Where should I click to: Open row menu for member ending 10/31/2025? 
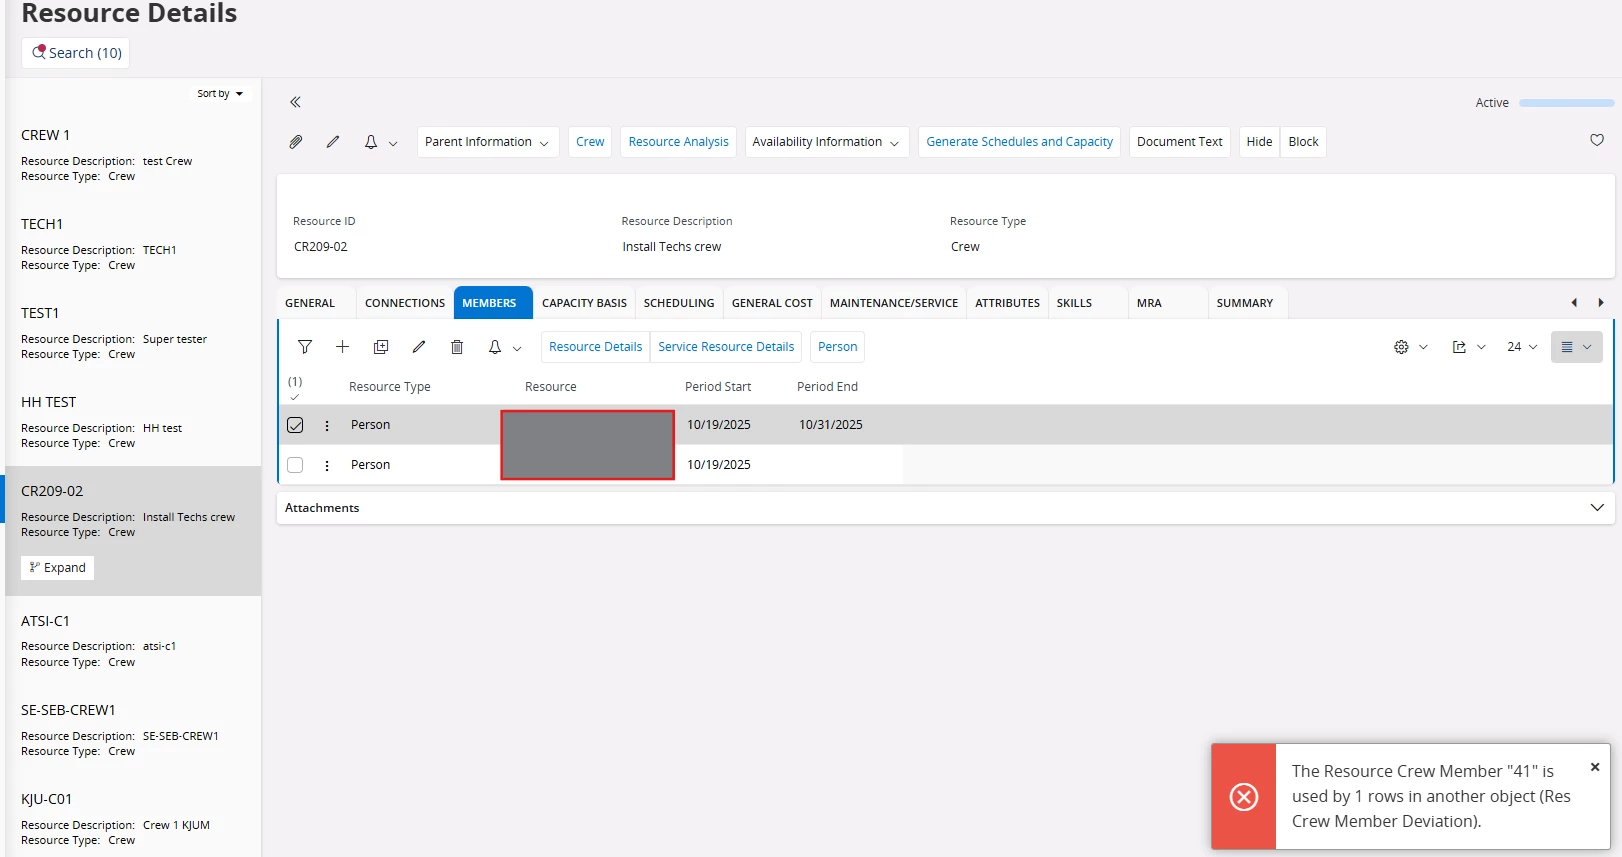pos(327,425)
